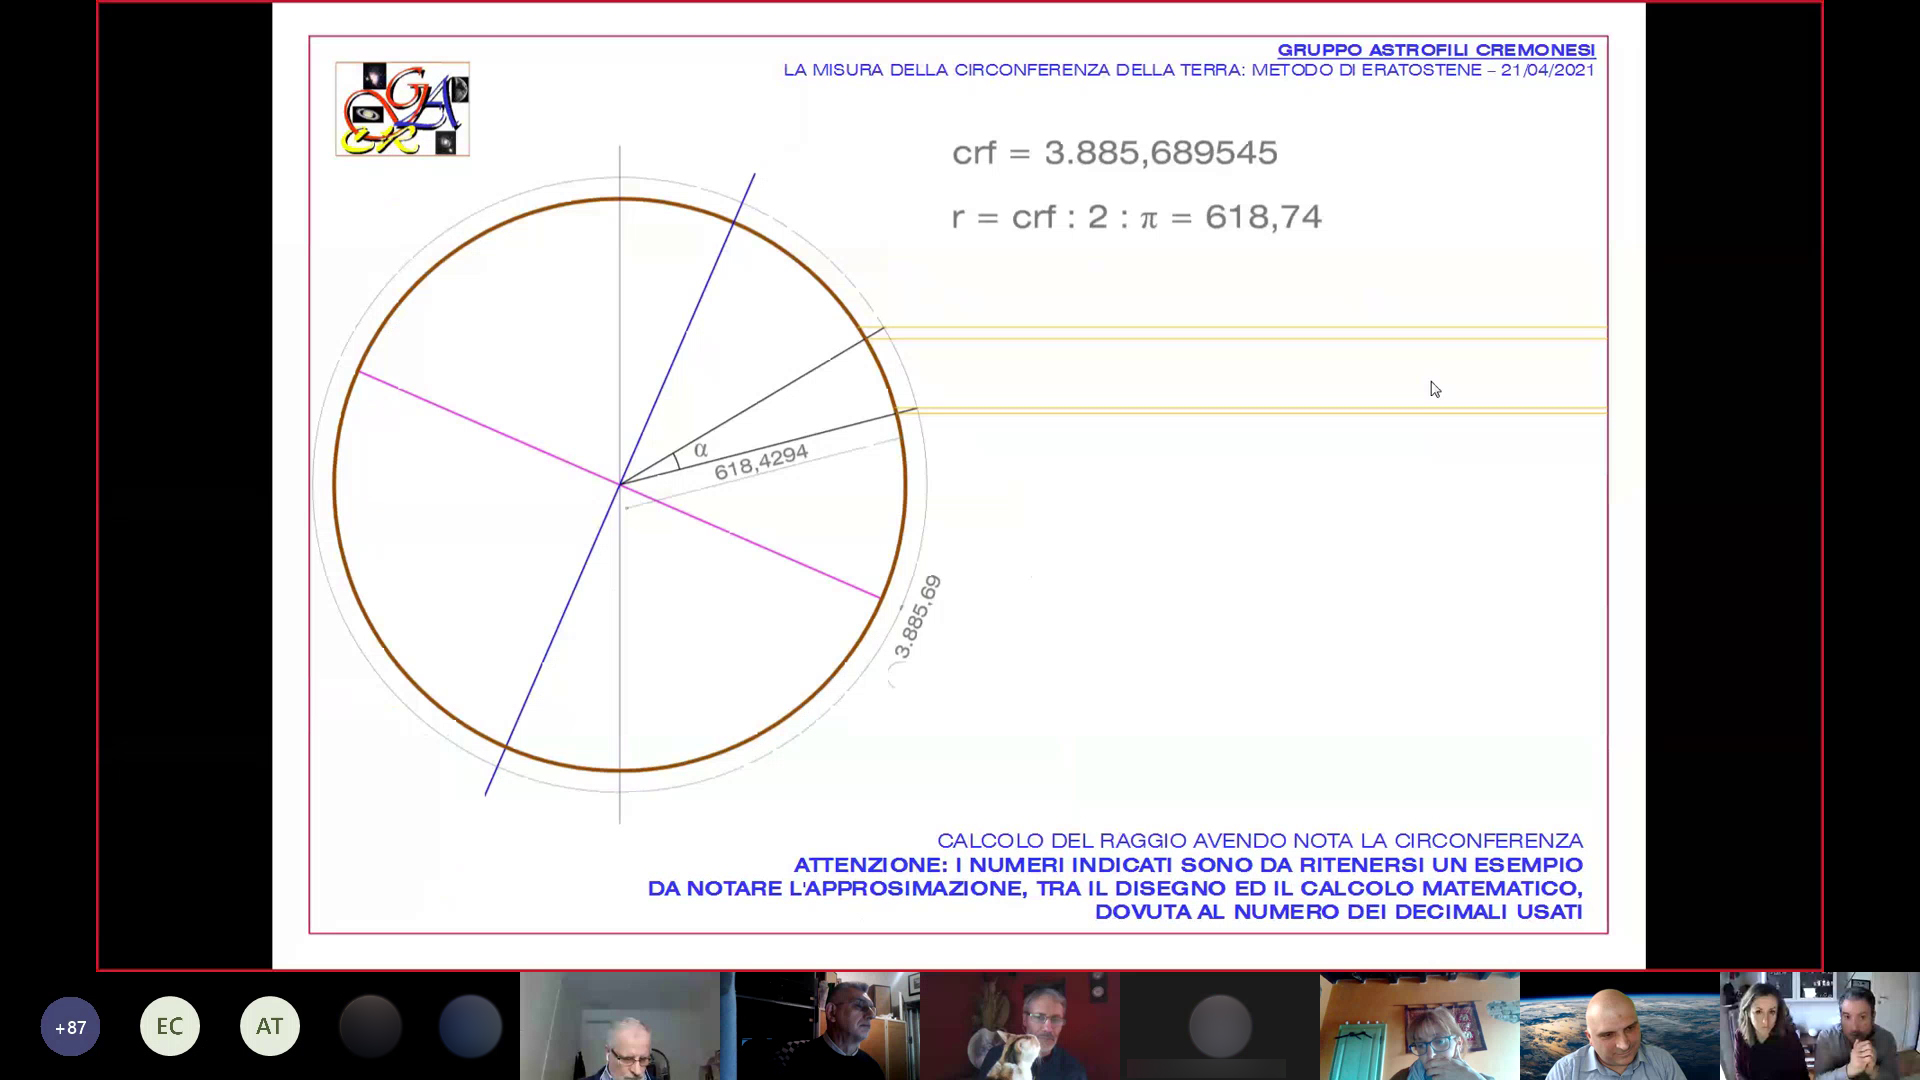Click the 'DA NOTARE L'APPROSIMAZIONE' text line

1115,889
